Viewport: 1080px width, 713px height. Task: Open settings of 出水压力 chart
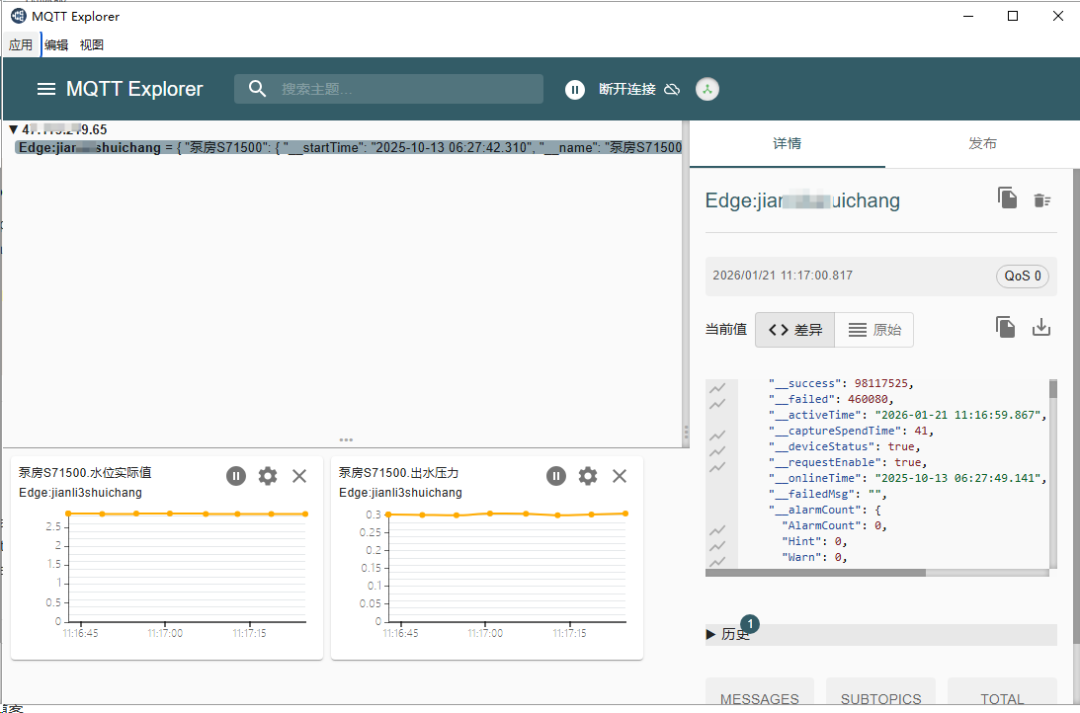tap(588, 476)
